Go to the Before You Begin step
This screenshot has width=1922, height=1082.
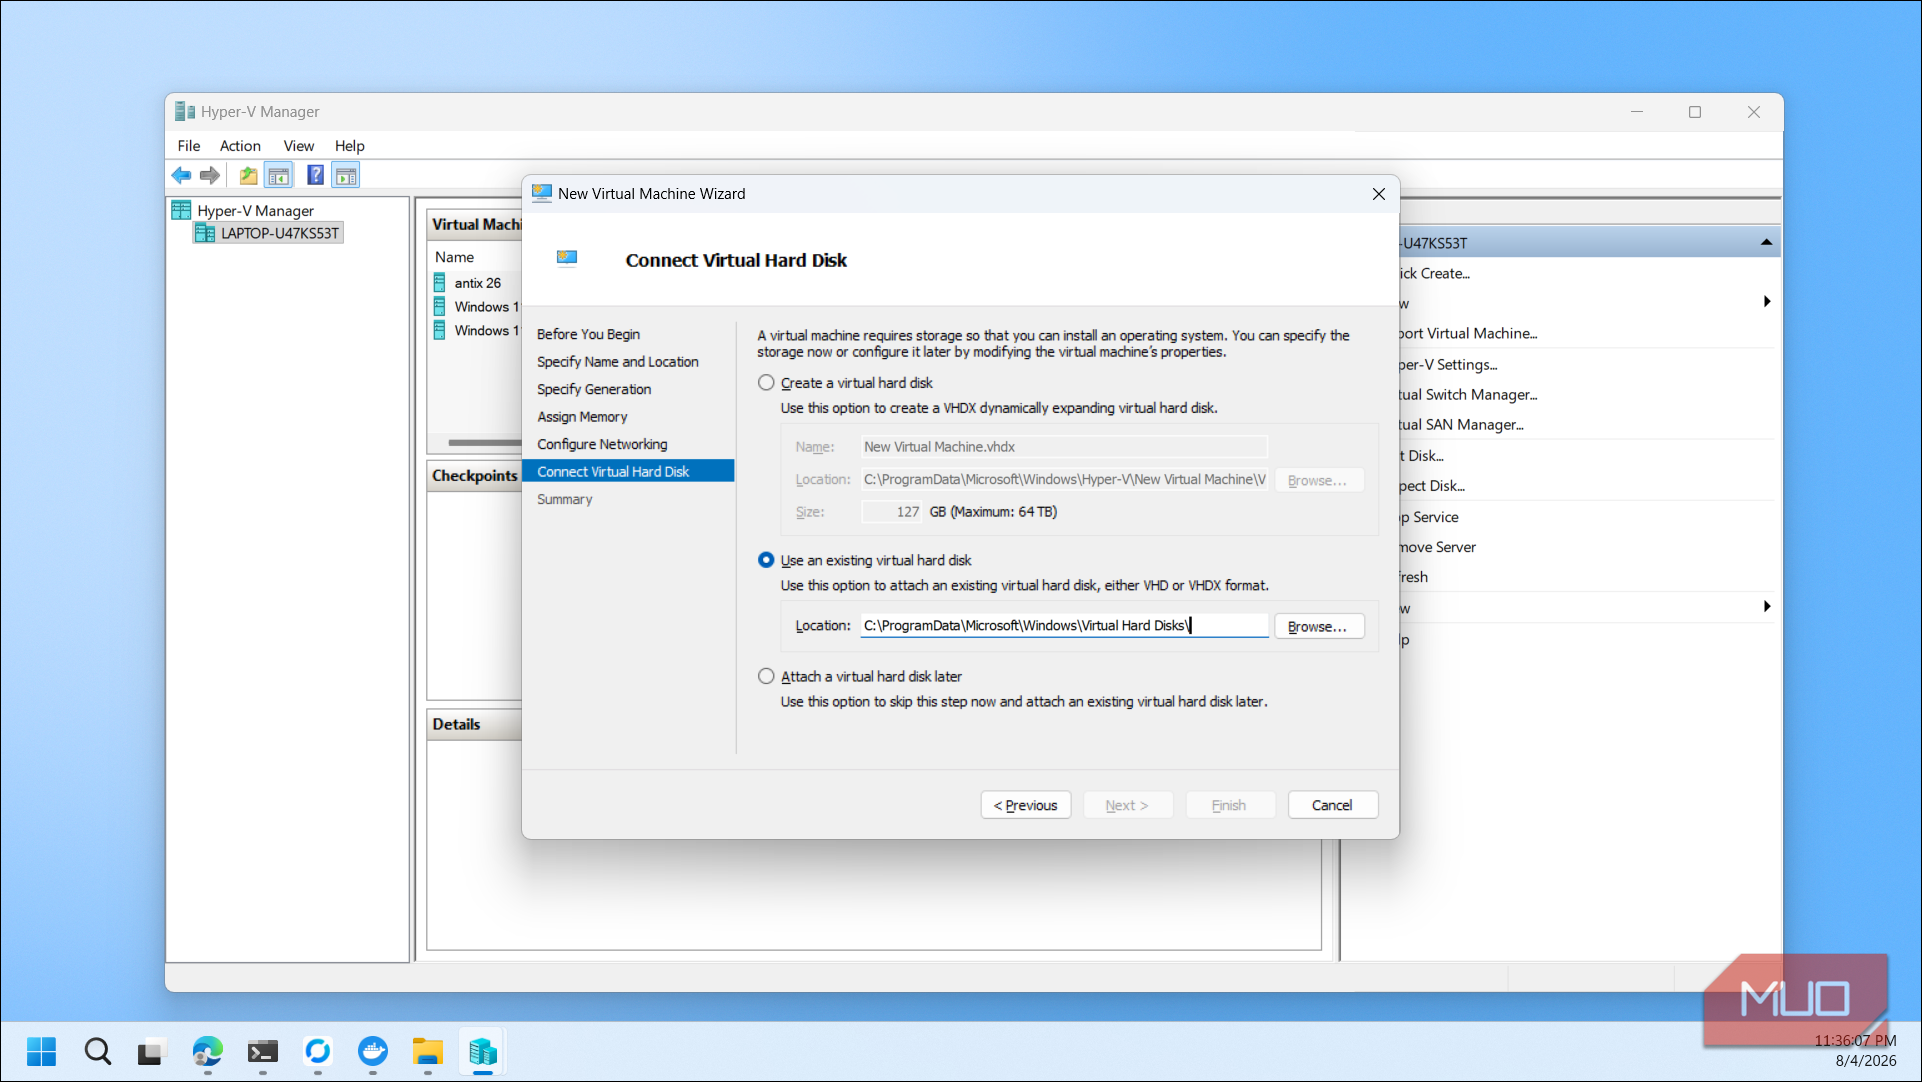click(588, 334)
